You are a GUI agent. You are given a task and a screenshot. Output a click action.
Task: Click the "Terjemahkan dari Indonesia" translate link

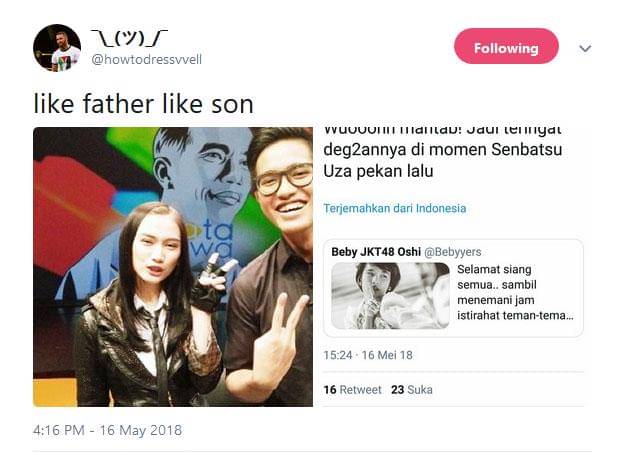click(x=394, y=209)
